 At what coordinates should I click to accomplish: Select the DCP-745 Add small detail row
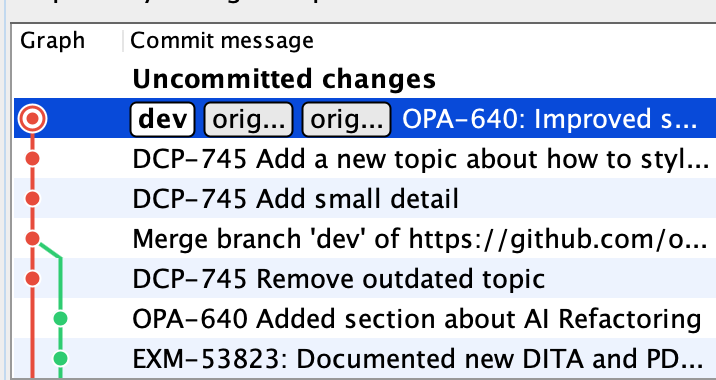(x=365, y=199)
